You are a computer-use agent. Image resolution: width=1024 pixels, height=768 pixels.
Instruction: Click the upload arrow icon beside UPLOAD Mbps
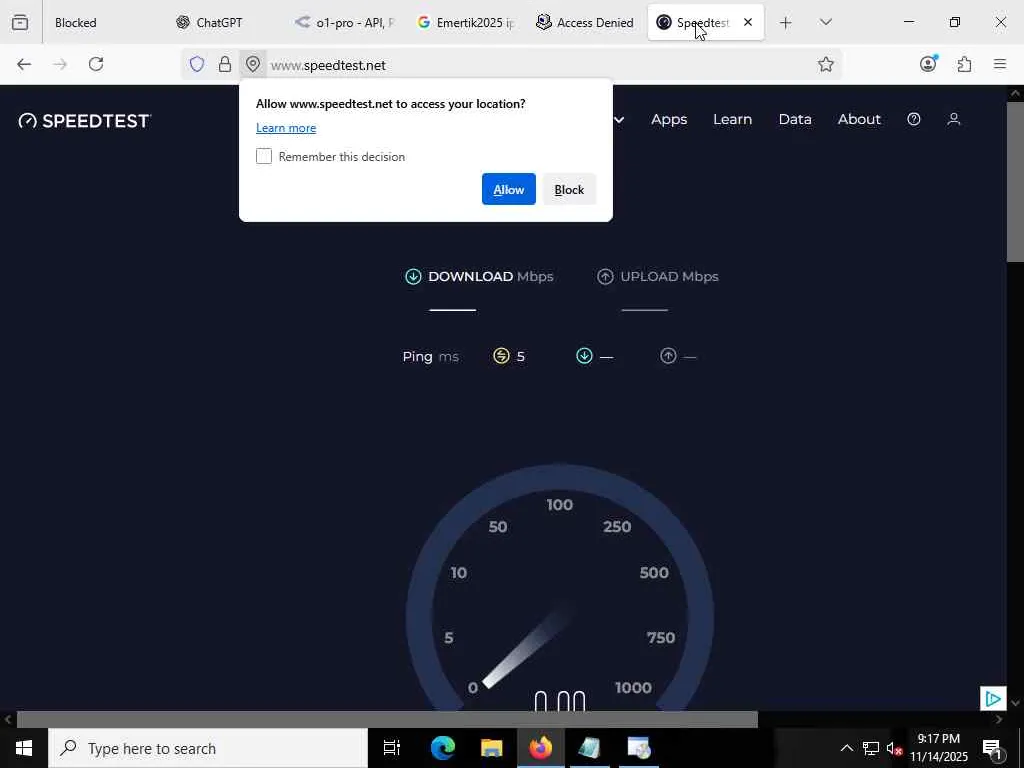pyautogui.click(x=605, y=277)
